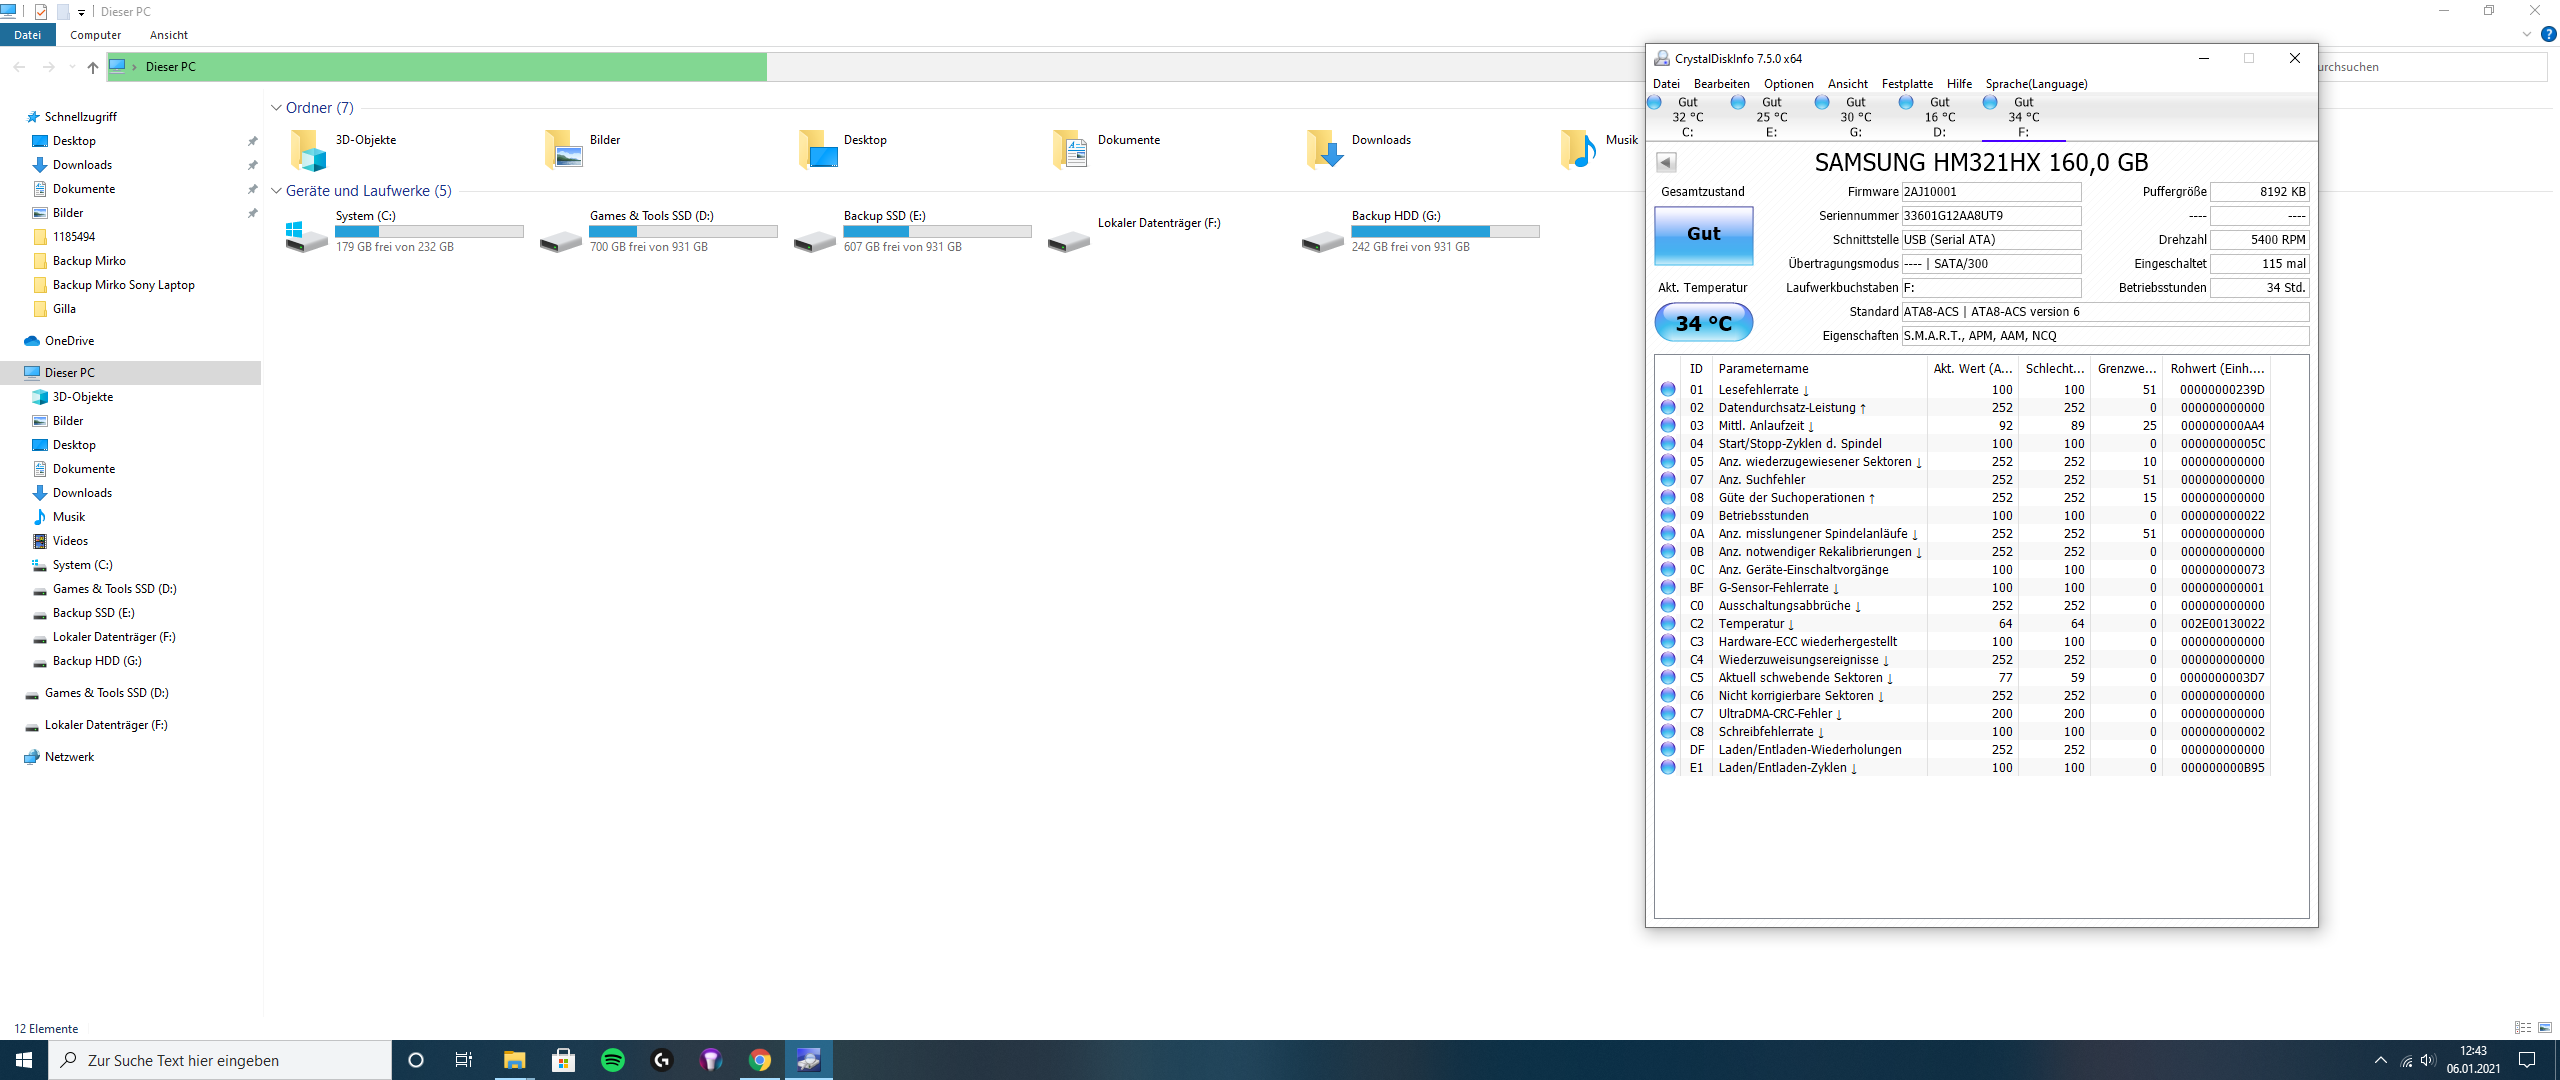The width and height of the screenshot is (2560, 1080).
Task: Click the previous disk arrow in CrystalDiskInfo
Action: coord(1666,162)
